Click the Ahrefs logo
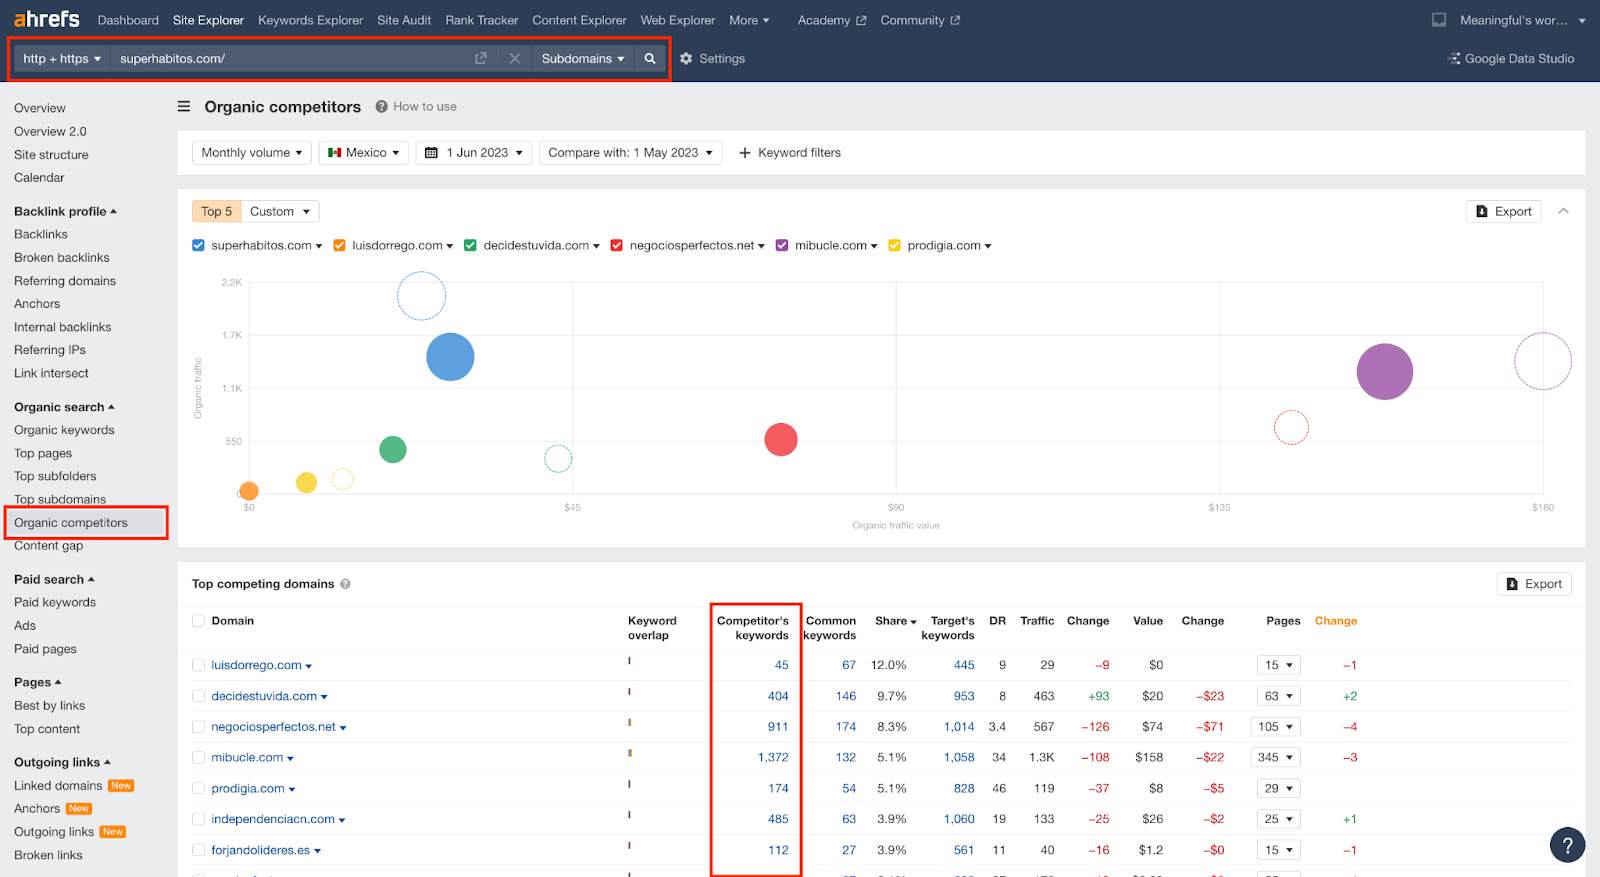The height and width of the screenshot is (877, 1600). tap(47, 19)
